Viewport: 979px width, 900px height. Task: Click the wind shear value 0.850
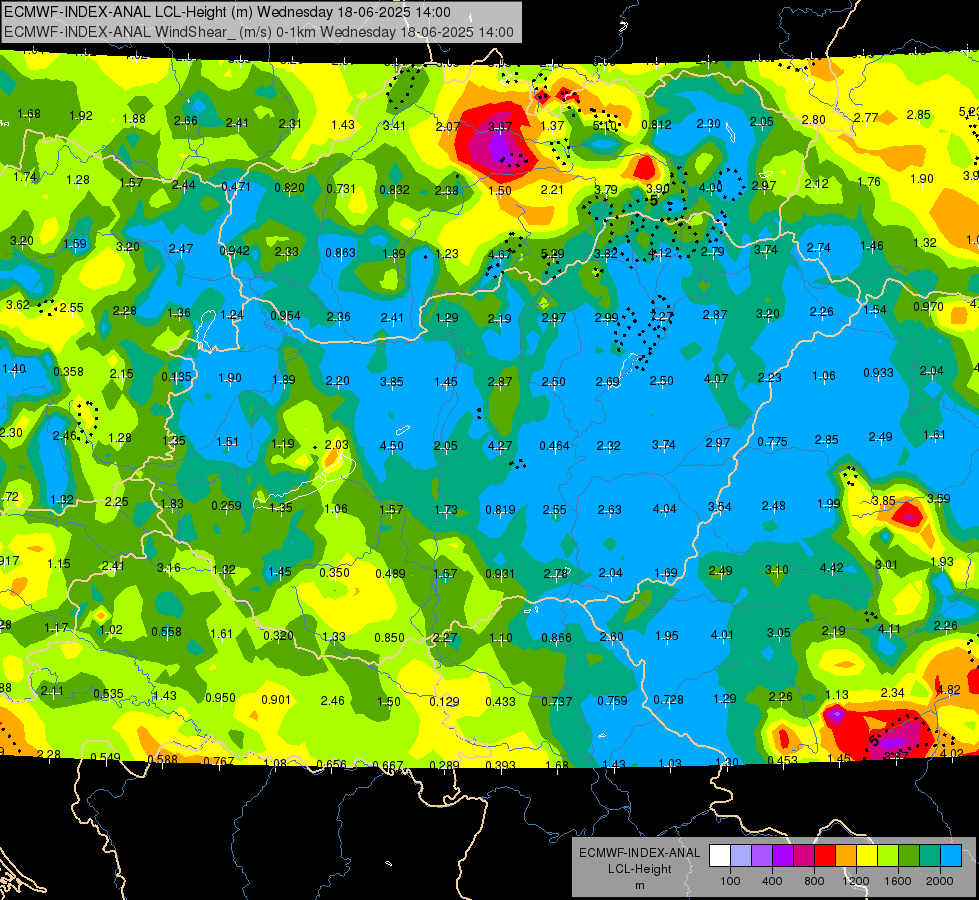[390, 638]
